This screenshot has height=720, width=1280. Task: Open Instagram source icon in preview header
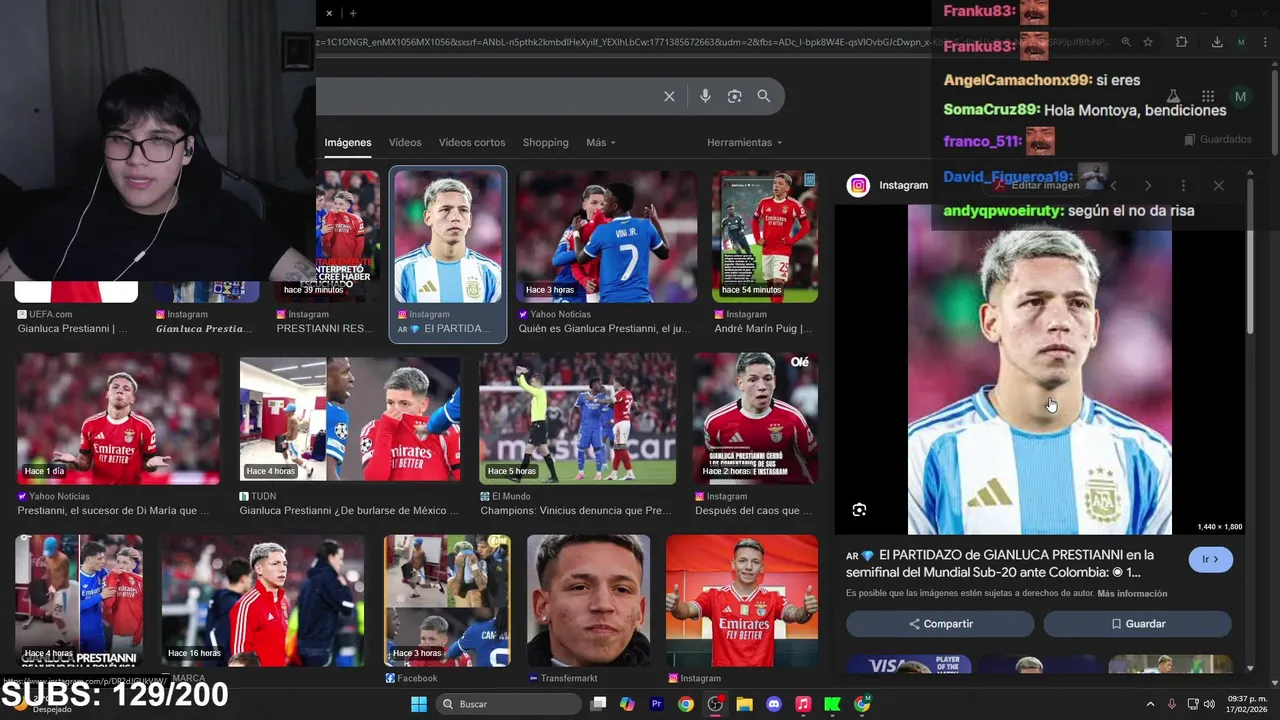point(858,185)
